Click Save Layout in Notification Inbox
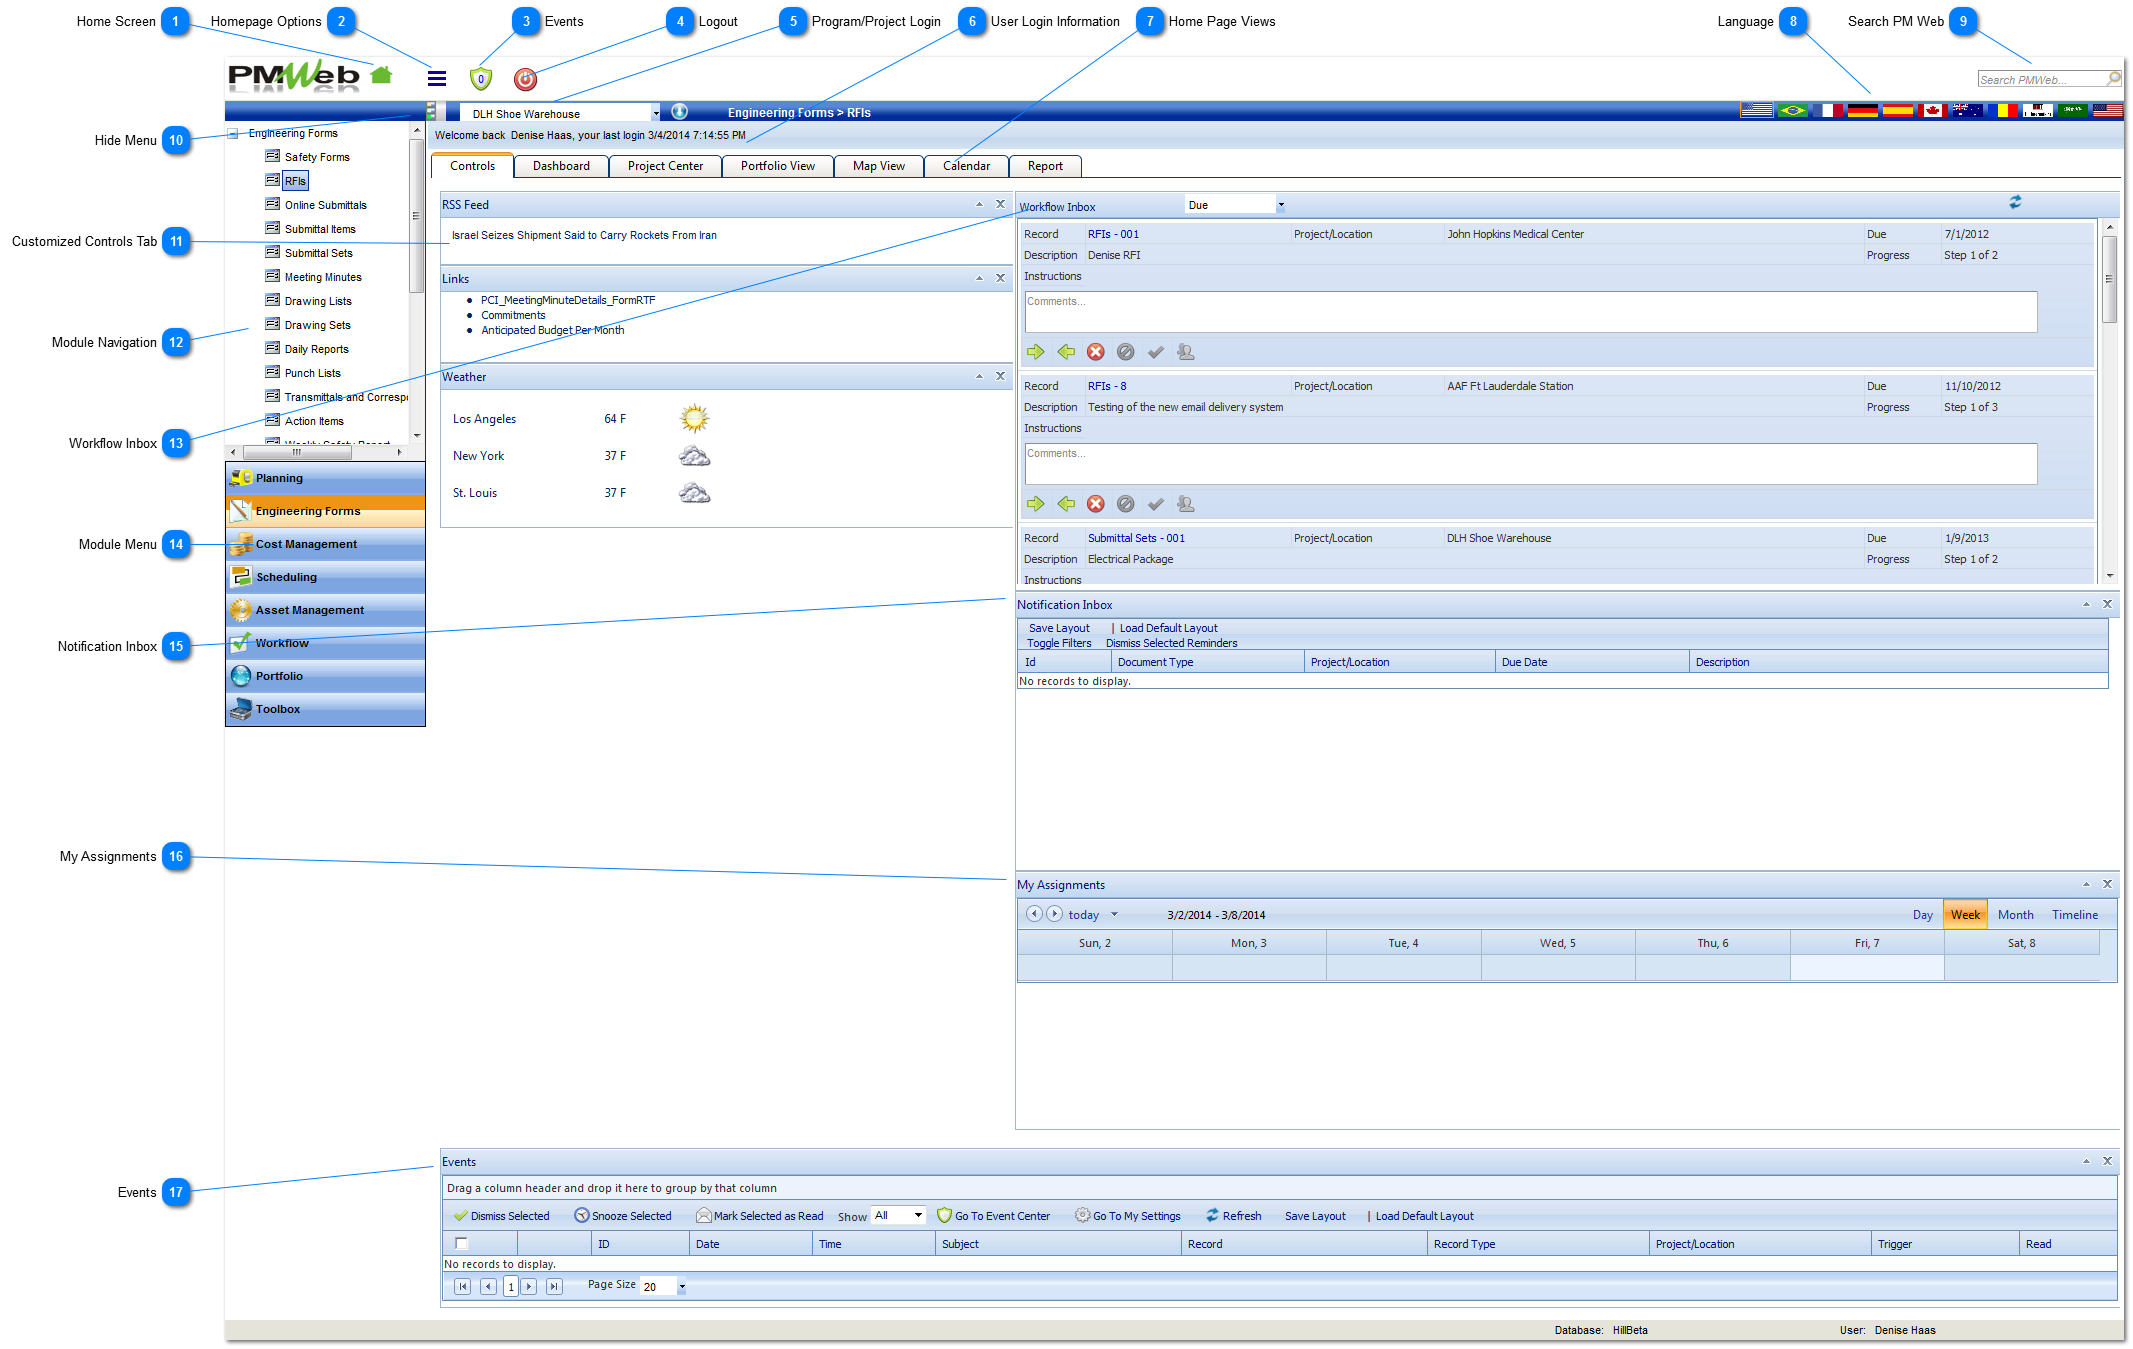This screenshot has width=2133, height=1349. (1059, 628)
